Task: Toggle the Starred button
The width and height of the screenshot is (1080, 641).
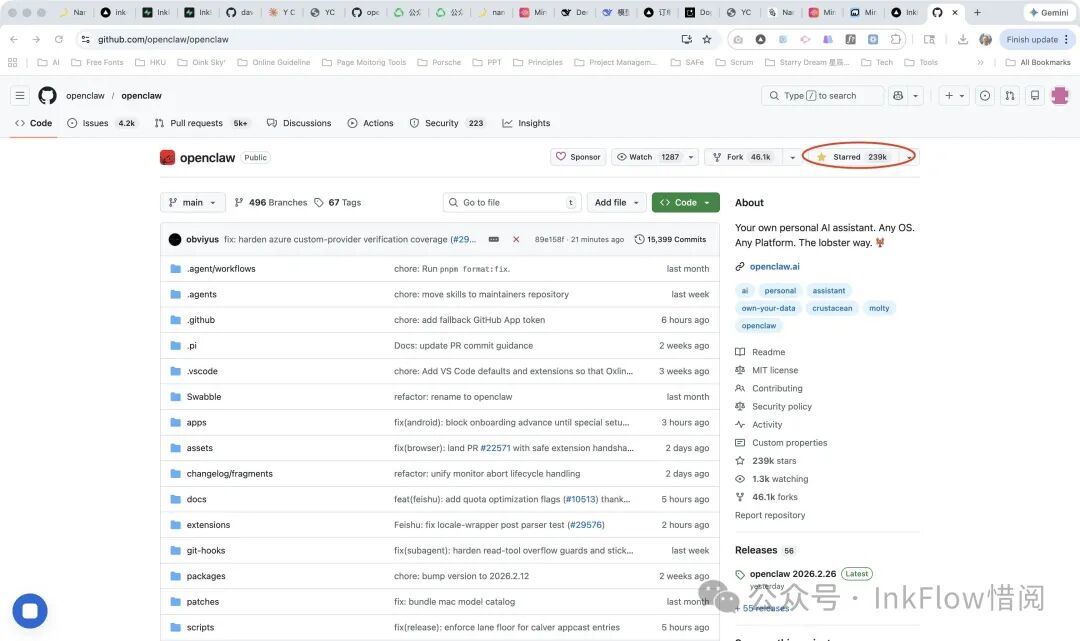Action: (852, 157)
